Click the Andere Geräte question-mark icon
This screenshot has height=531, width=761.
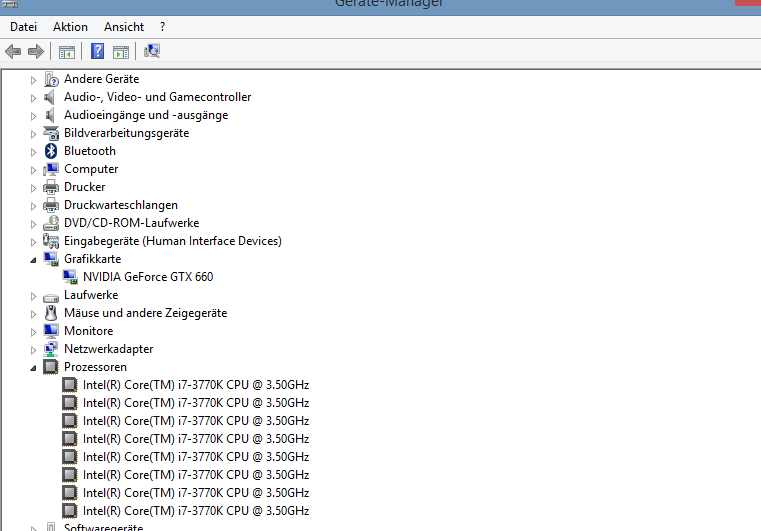point(51,79)
